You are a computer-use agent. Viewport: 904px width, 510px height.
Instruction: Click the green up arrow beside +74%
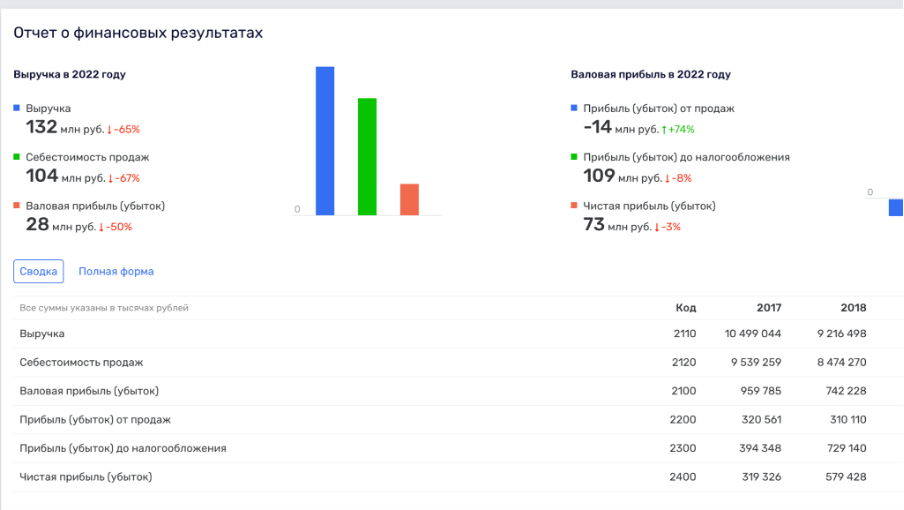665,129
